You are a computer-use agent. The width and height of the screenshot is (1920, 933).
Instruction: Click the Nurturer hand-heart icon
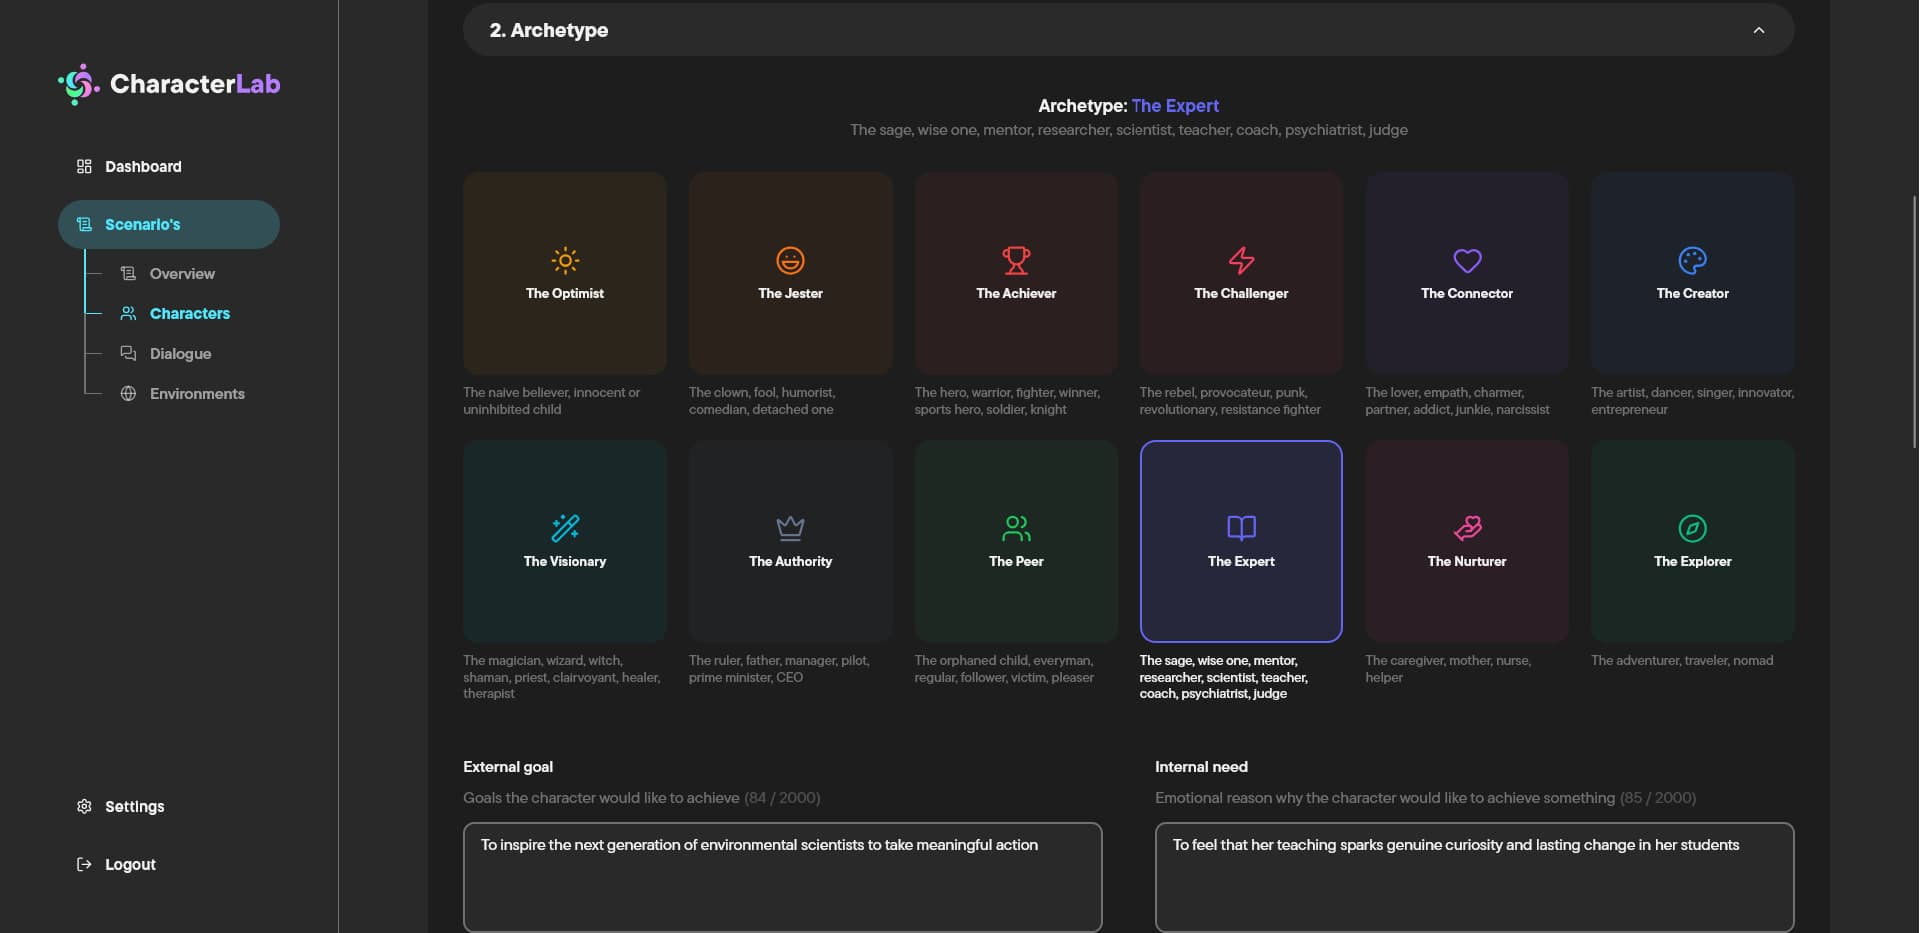click(1467, 528)
